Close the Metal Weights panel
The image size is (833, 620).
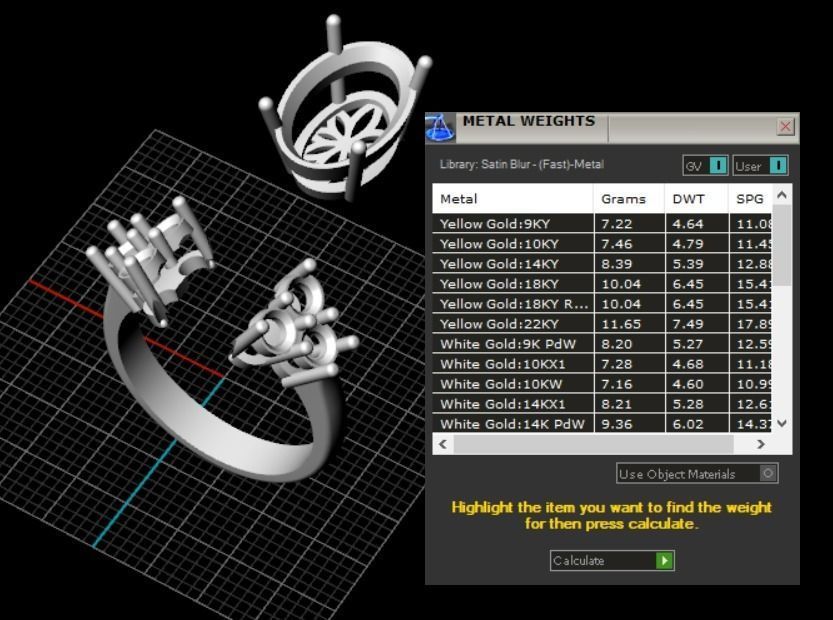(x=785, y=126)
